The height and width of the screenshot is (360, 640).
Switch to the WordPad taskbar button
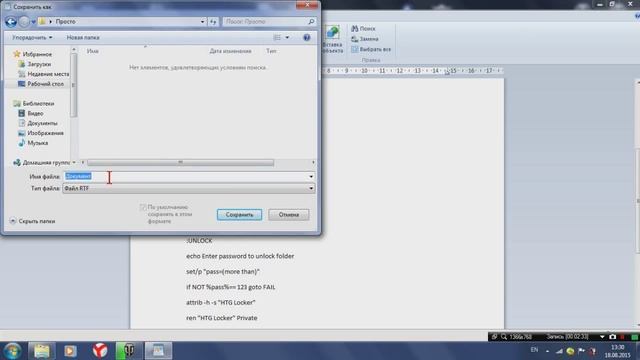coord(158,351)
